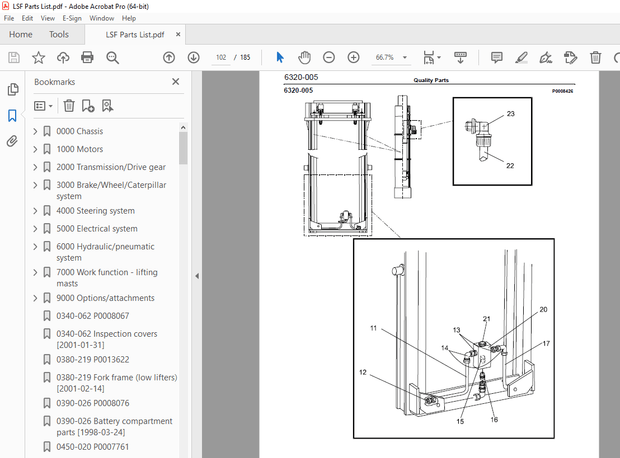The height and width of the screenshot is (458, 620).
Task: Open the Help menu
Action: (129, 18)
